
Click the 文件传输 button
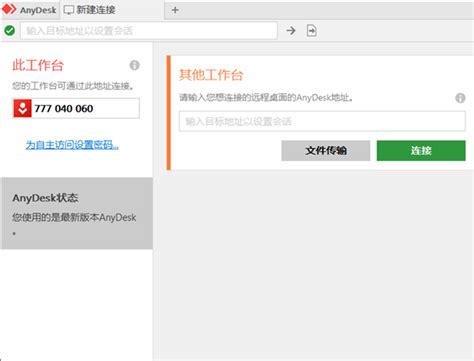pyautogui.click(x=326, y=150)
